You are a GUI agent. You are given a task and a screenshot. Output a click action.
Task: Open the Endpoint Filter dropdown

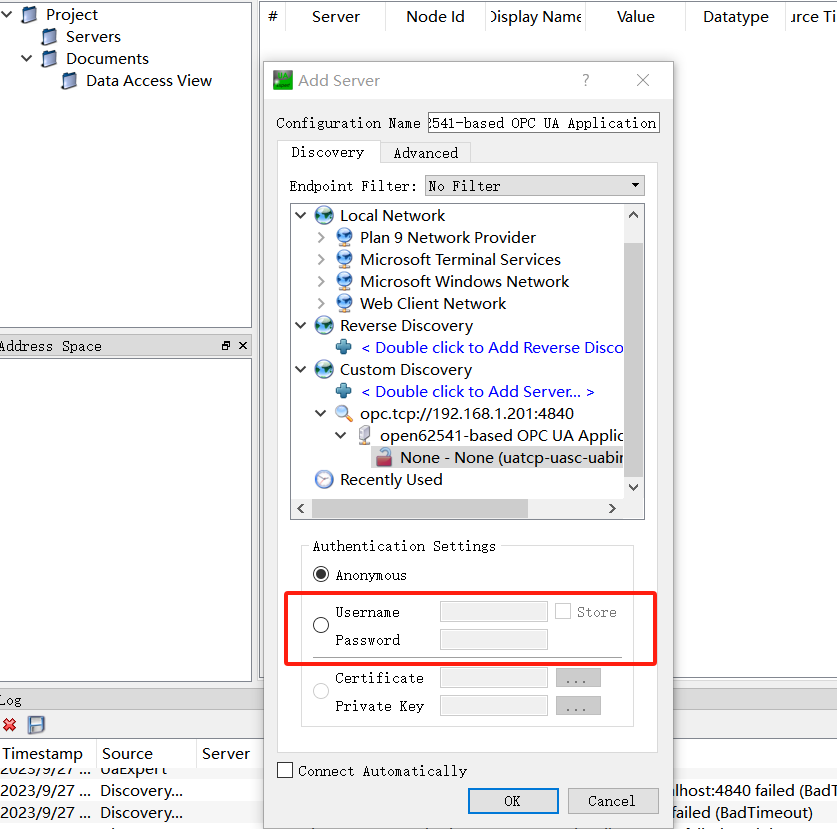(x=534, y=185)
